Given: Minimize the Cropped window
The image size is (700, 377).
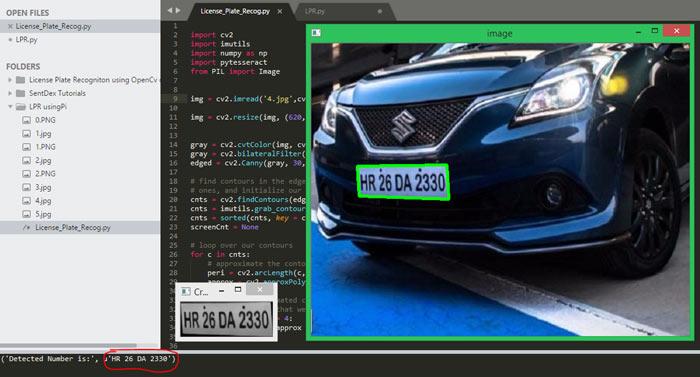Looking at the screenshot, I should tap(221, 290).
